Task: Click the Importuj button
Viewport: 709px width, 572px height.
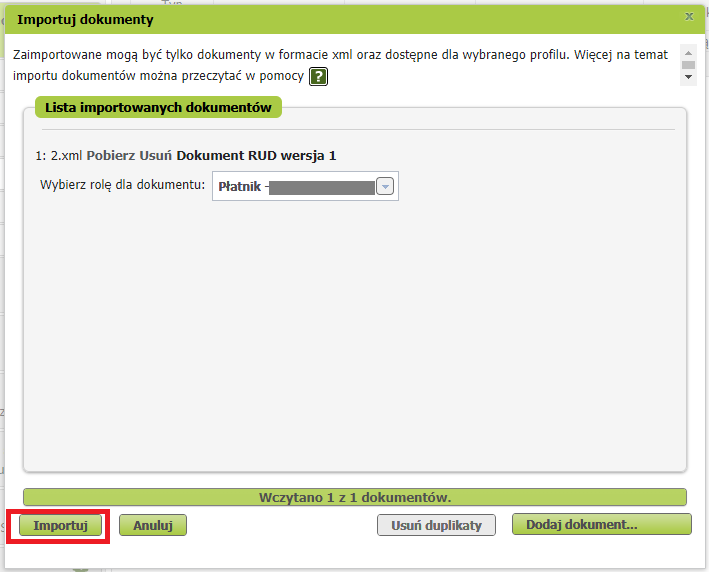Action: [x=60, y=525]
